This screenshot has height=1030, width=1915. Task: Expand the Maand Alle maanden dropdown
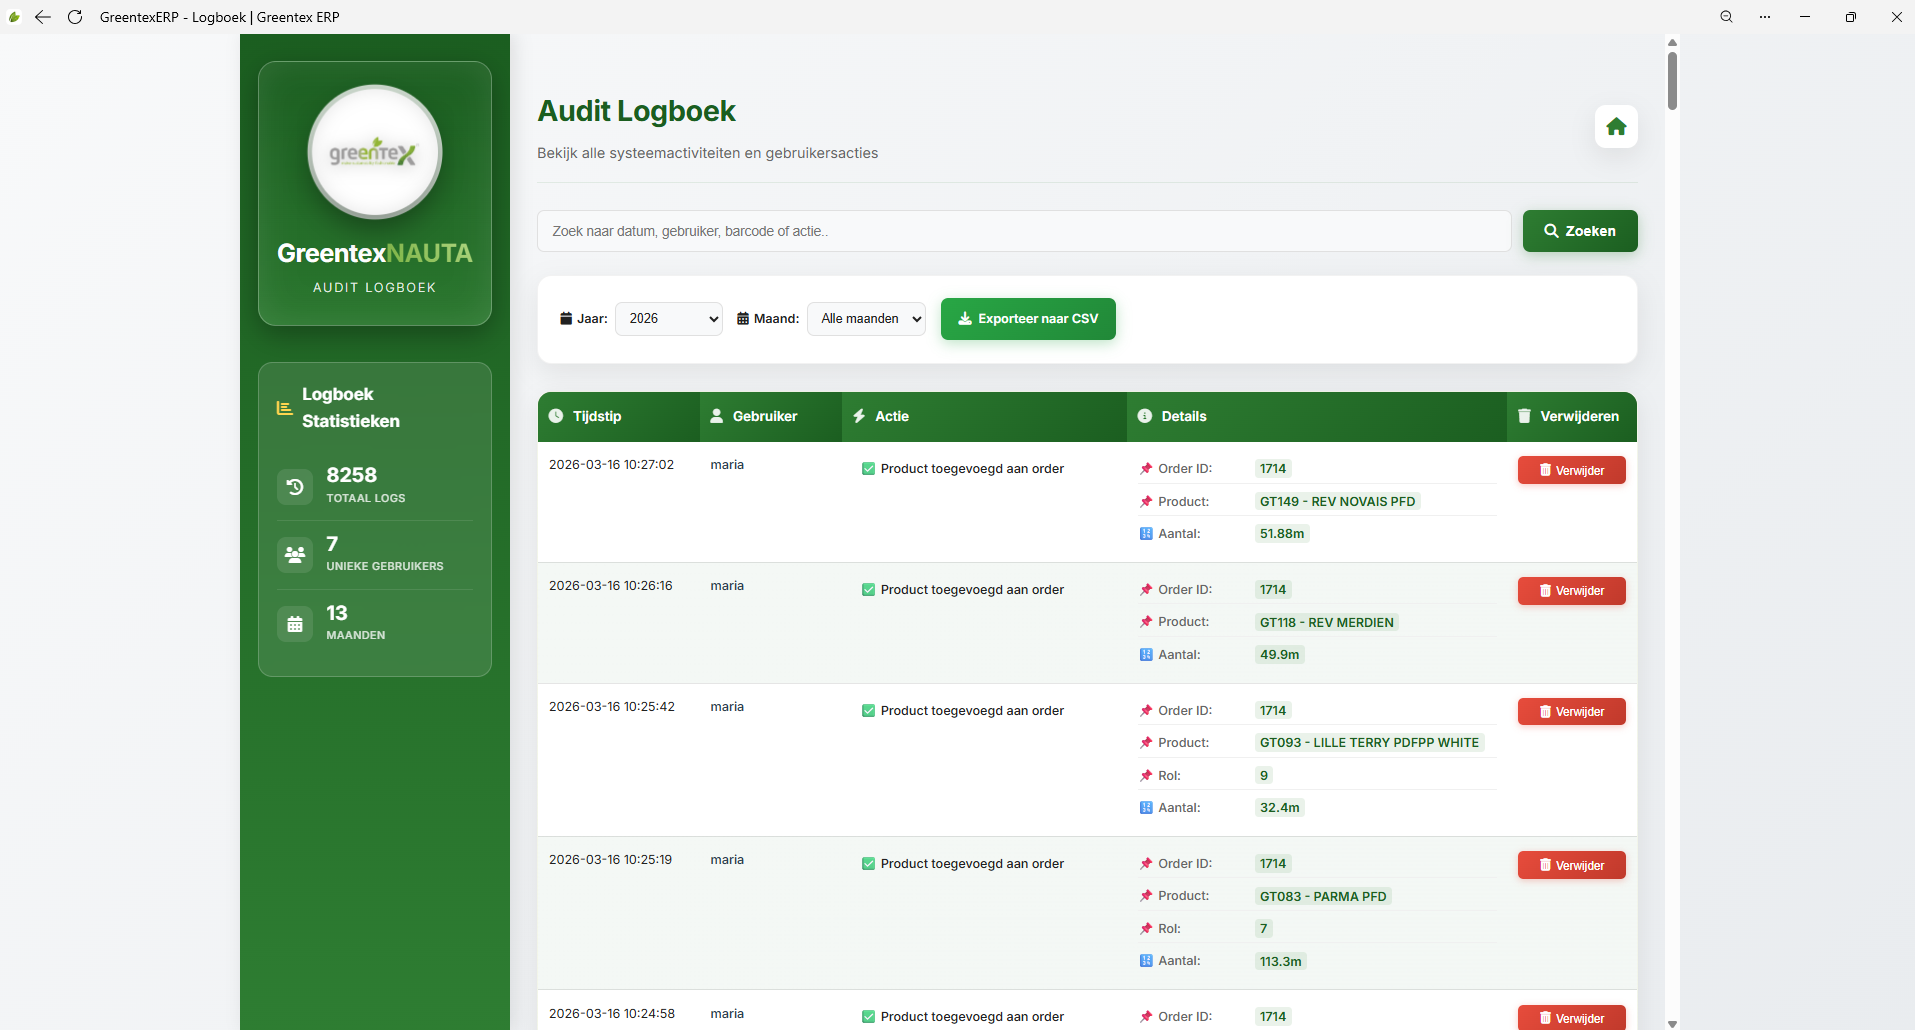click(x=866, y=319)
